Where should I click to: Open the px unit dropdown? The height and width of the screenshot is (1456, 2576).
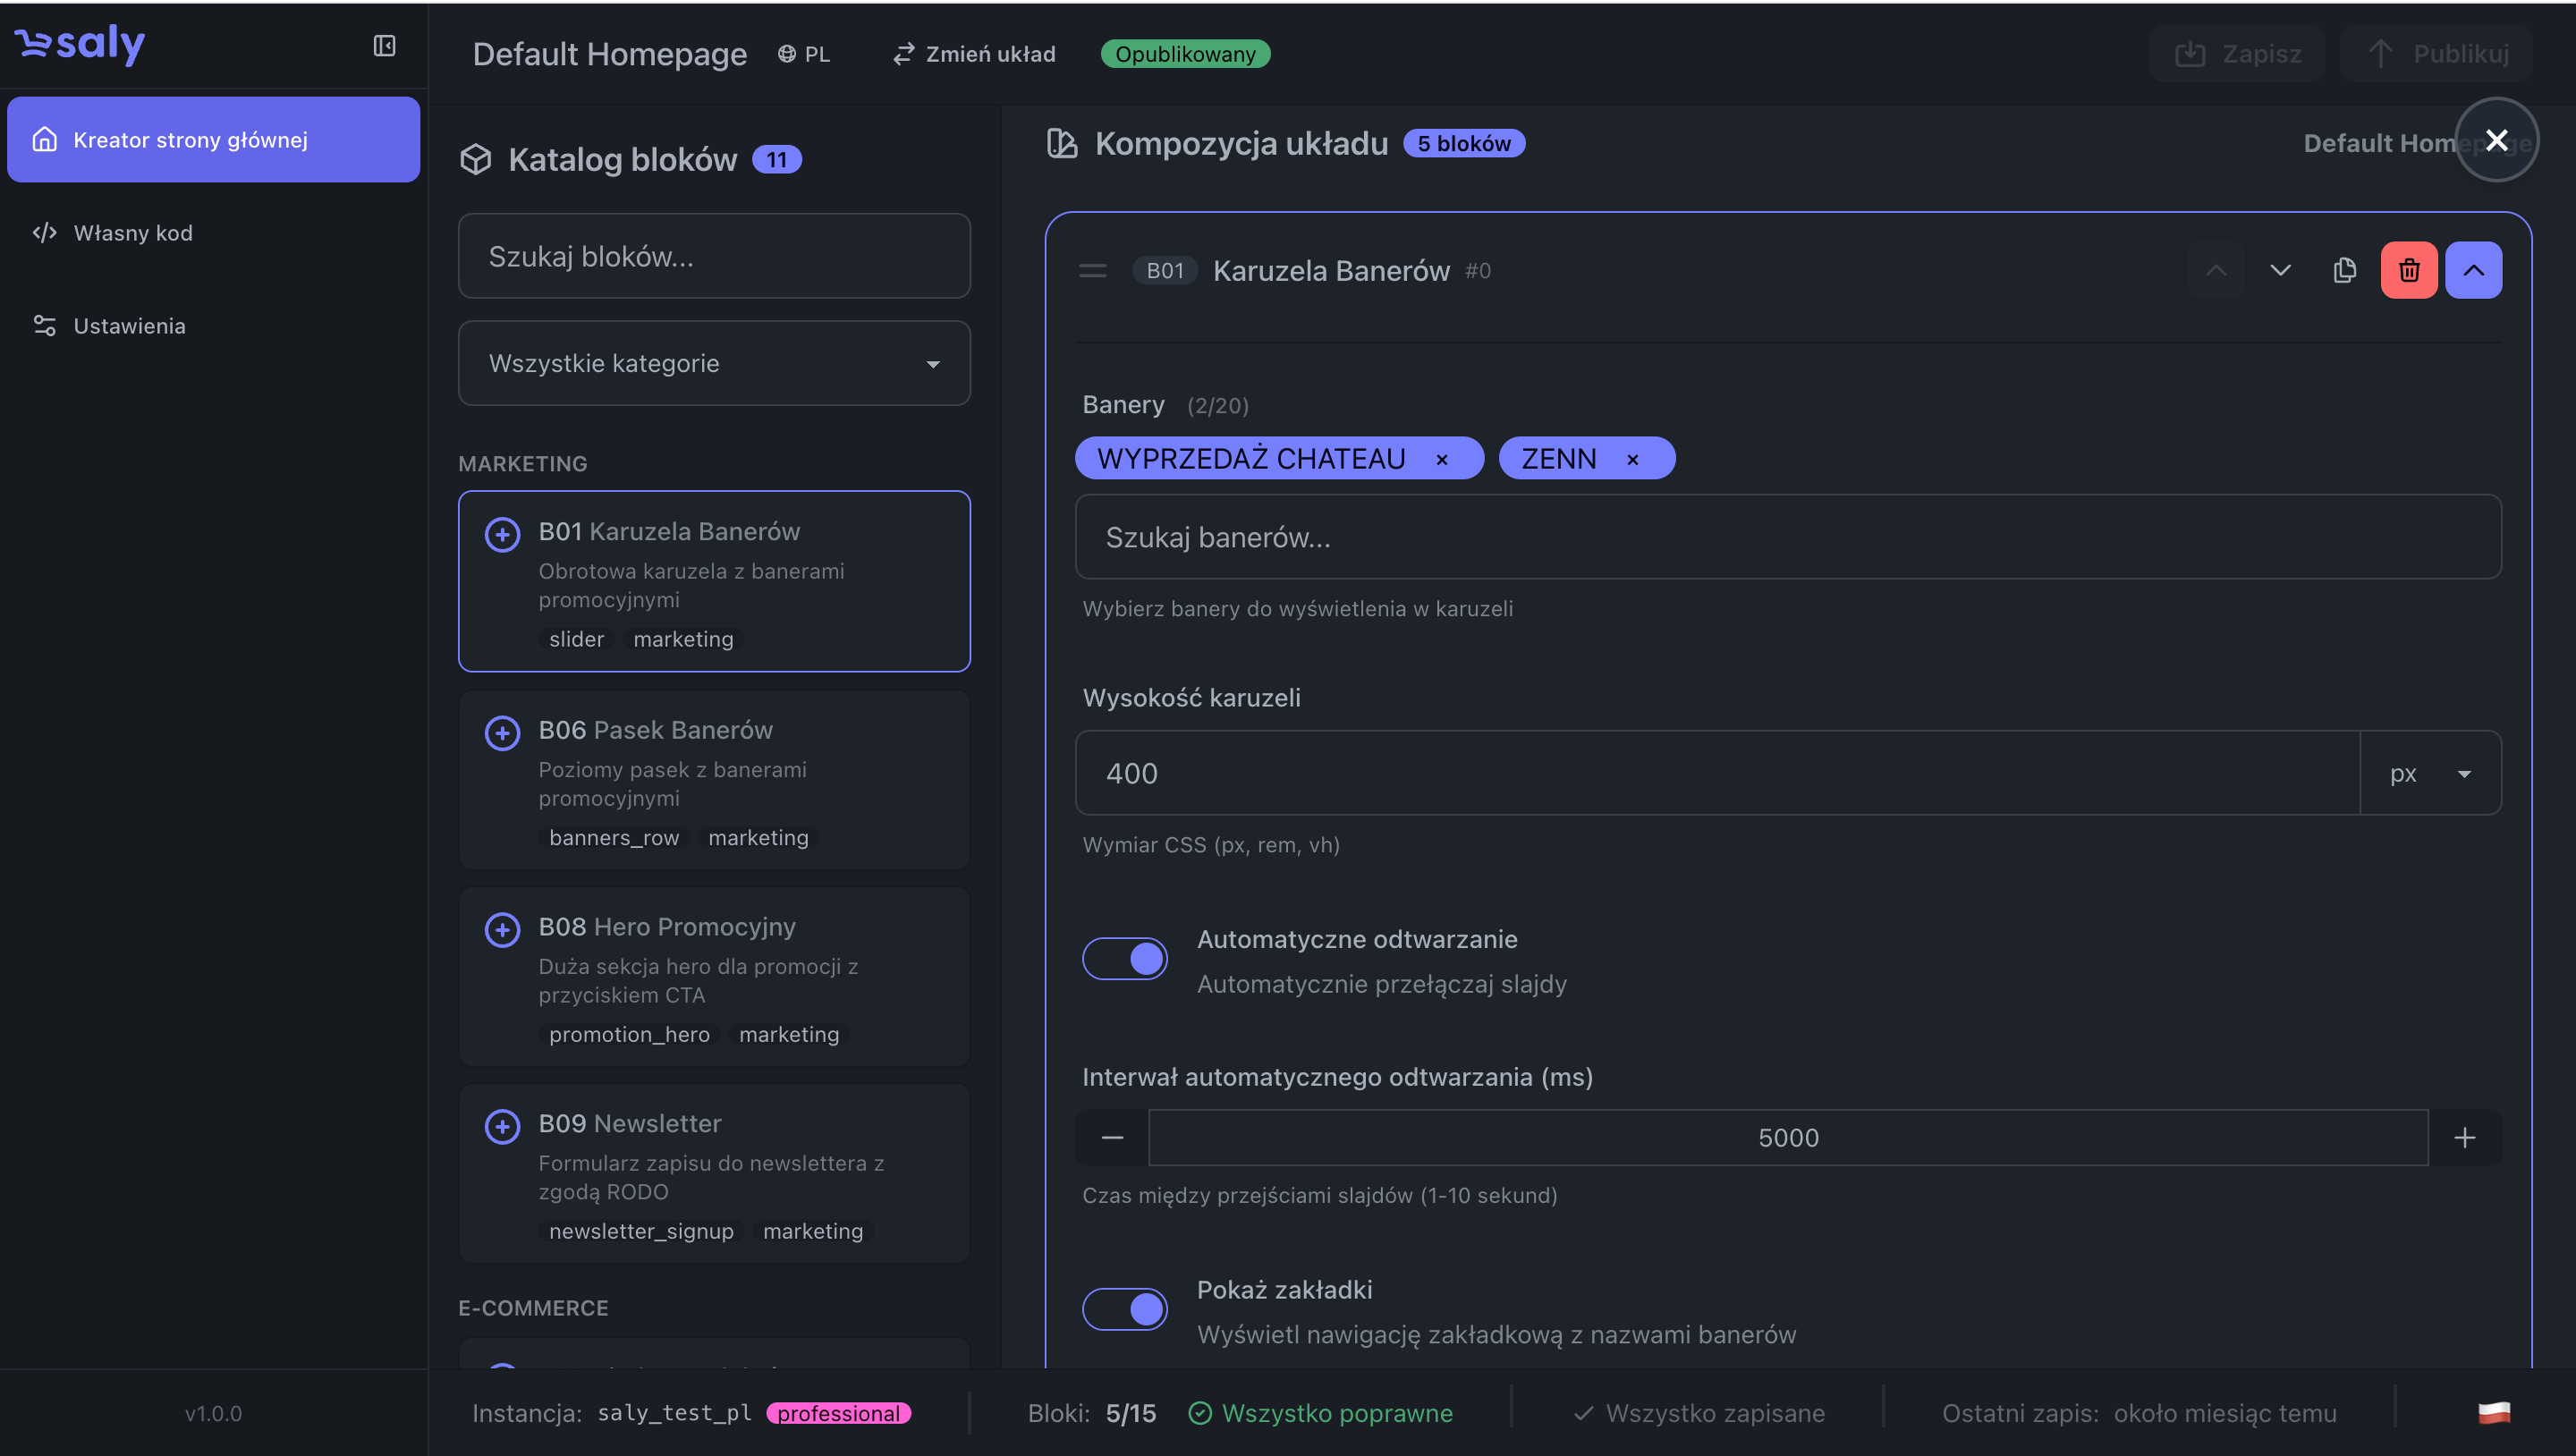tap(2430, 773)
